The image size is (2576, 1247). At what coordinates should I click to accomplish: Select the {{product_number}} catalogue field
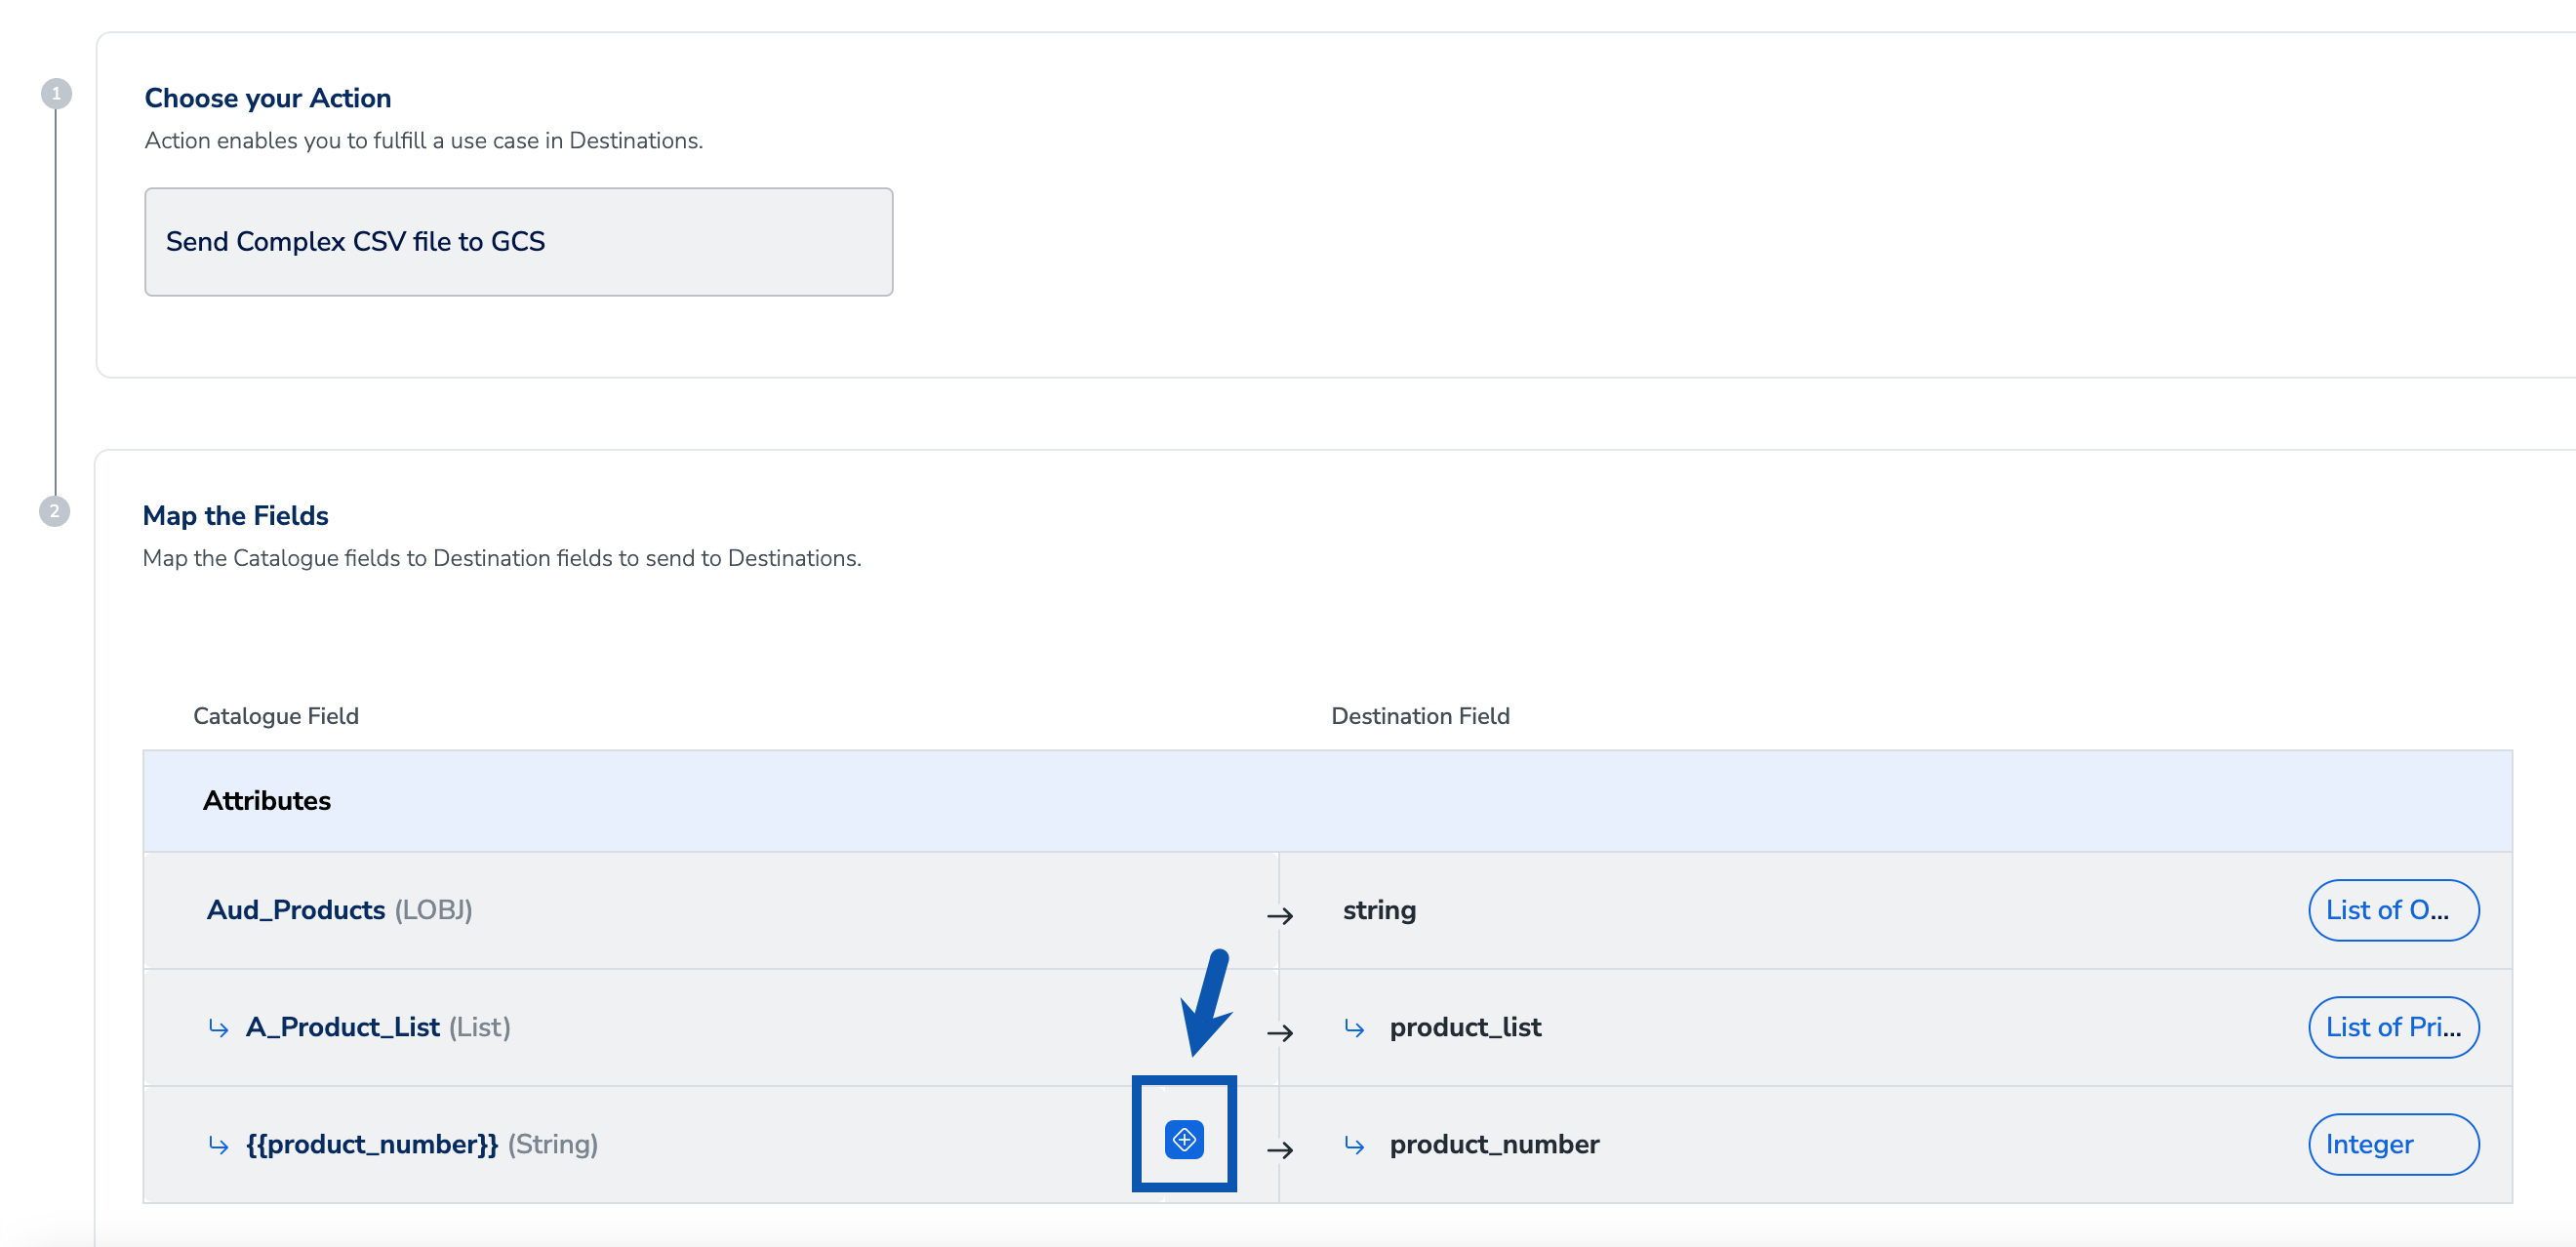tap(372, 1144)
